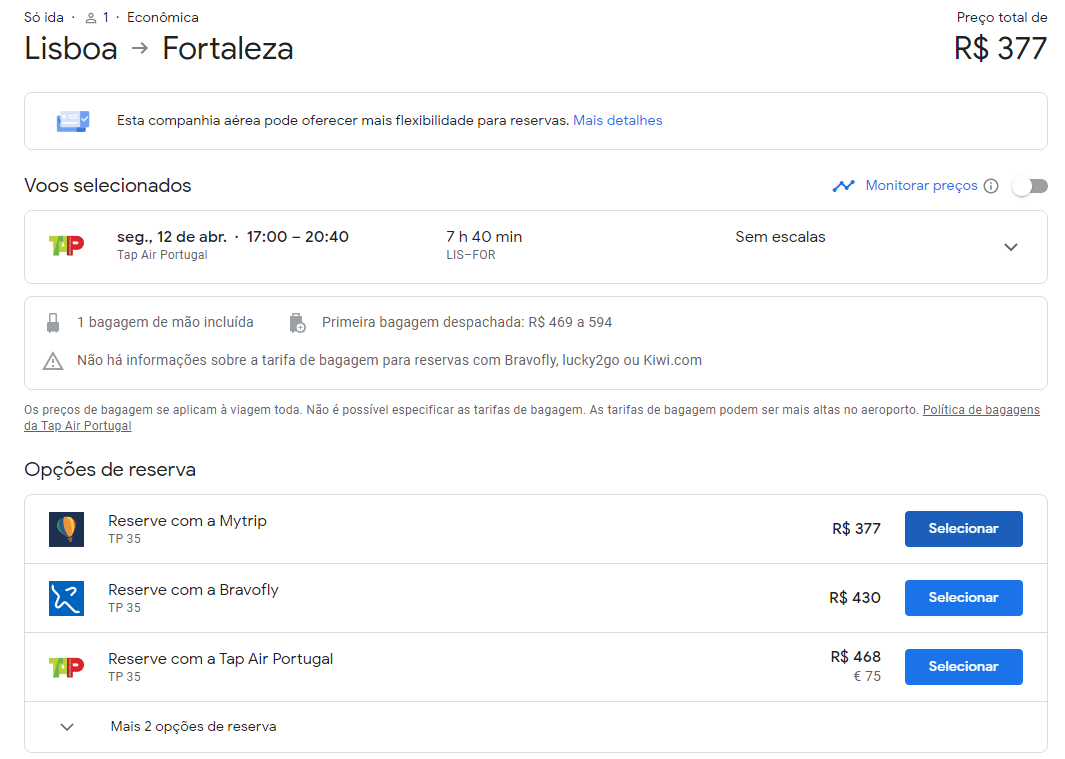This screenshot has height=759, width=1065.
Task: Click the price tracking info icon
Action: click(x=991, y=186)
